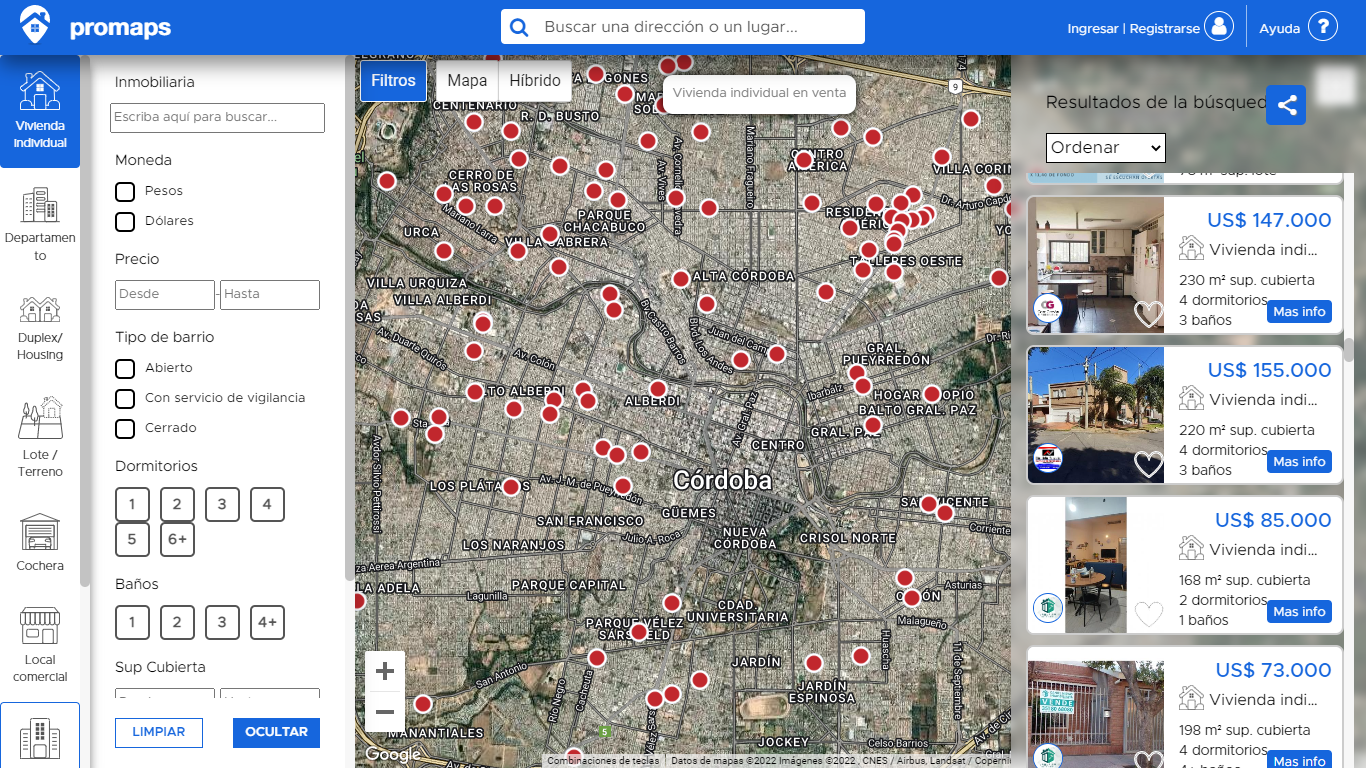Check the Cerrado neighborhood type
The image size is (1366, 768).
point(125,428)
